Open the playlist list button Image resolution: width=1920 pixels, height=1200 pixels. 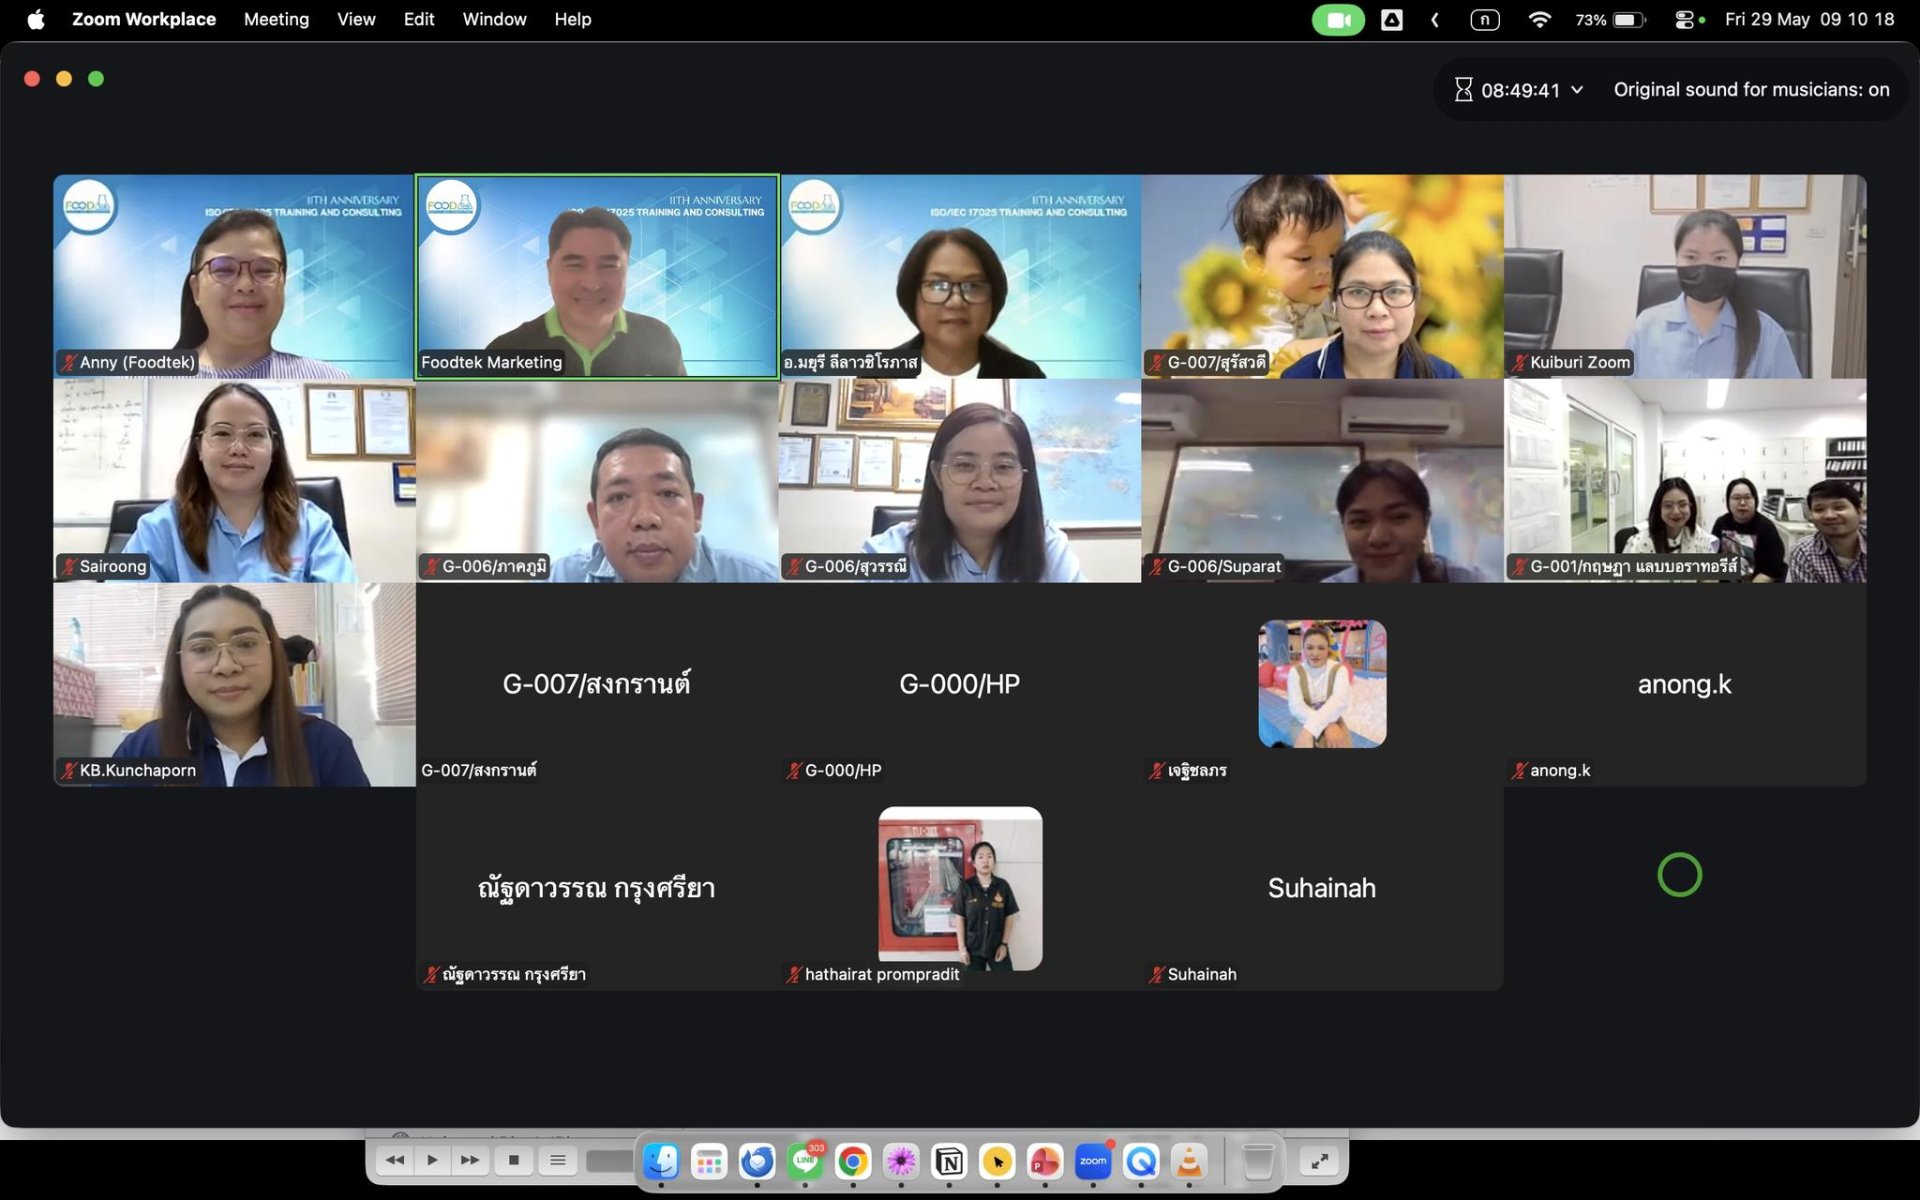(558, 1160)
